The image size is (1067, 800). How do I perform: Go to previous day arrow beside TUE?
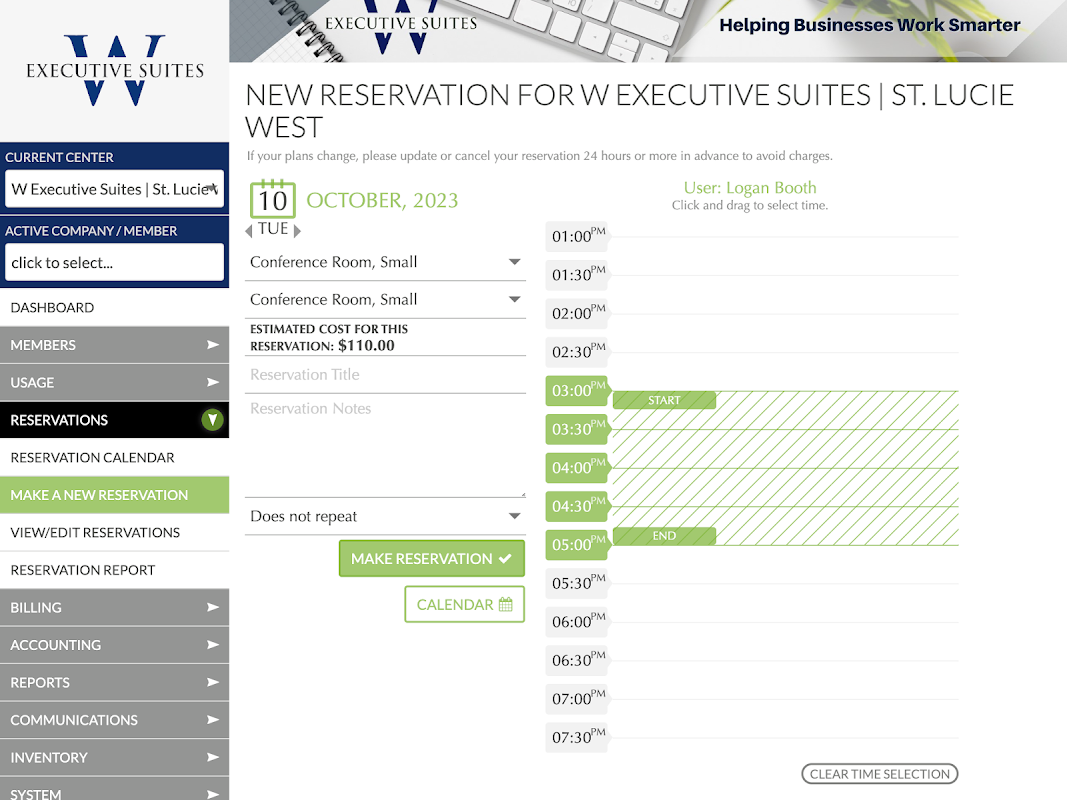coord(249,231)
